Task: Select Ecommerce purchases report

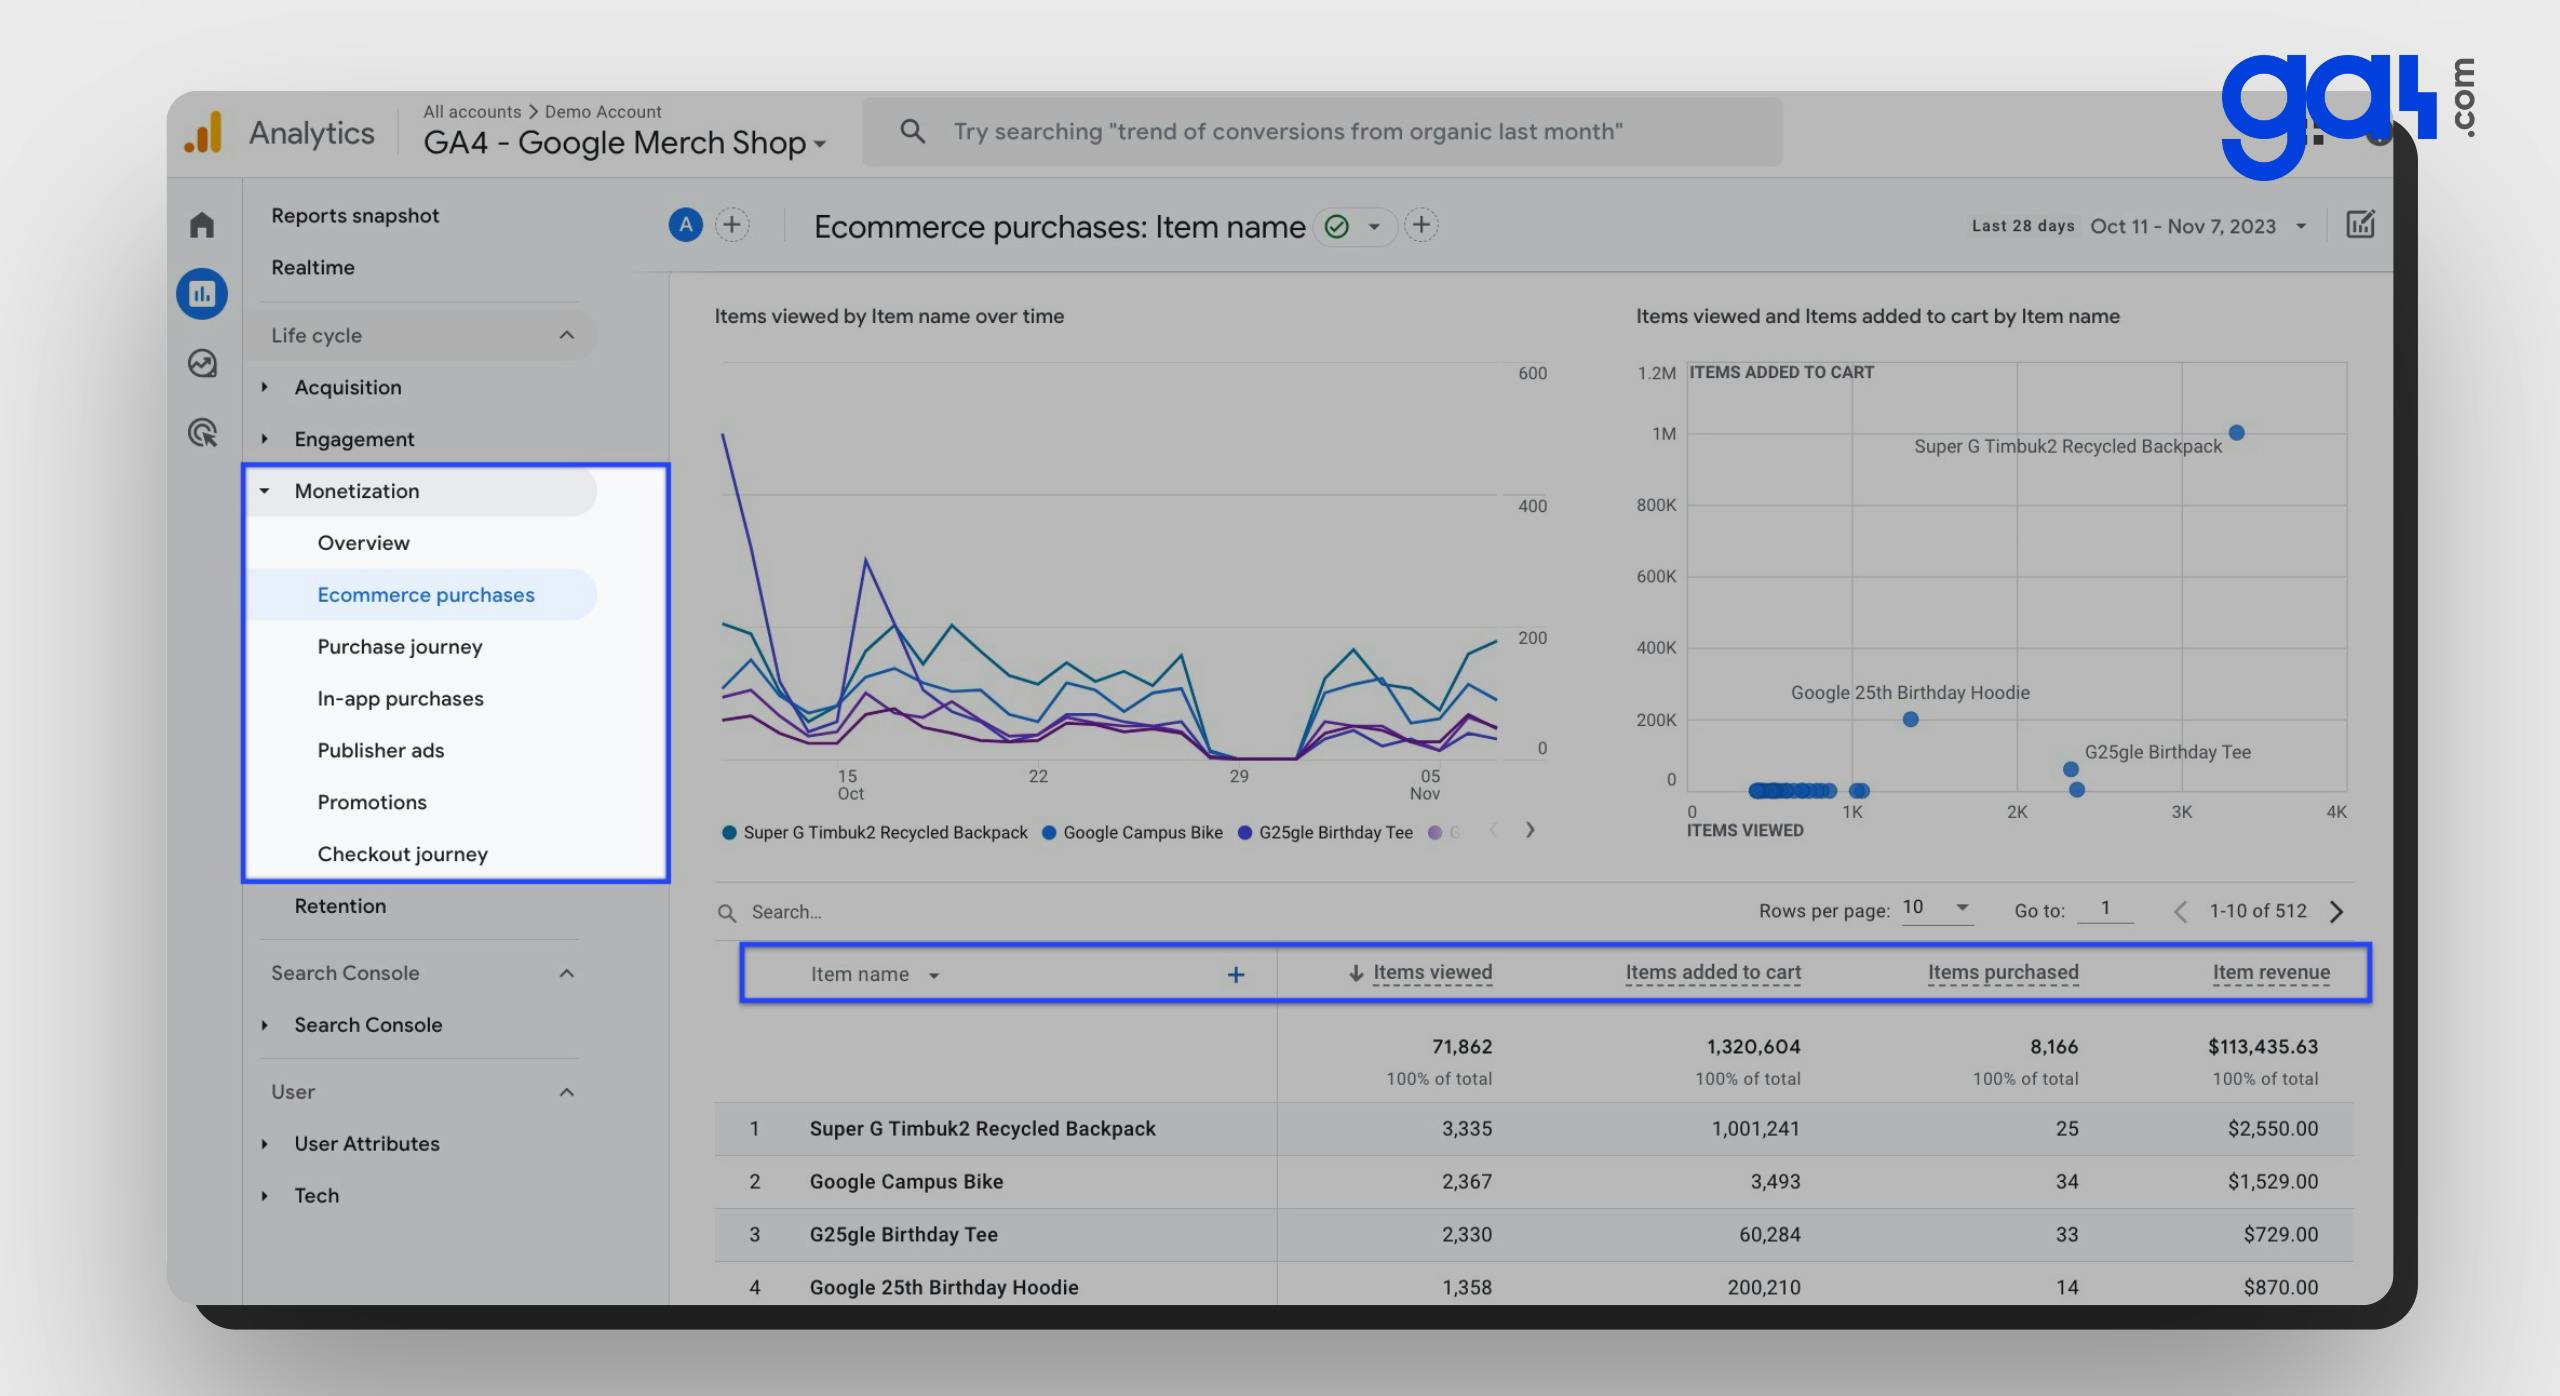Action: [x=426, y=595]
